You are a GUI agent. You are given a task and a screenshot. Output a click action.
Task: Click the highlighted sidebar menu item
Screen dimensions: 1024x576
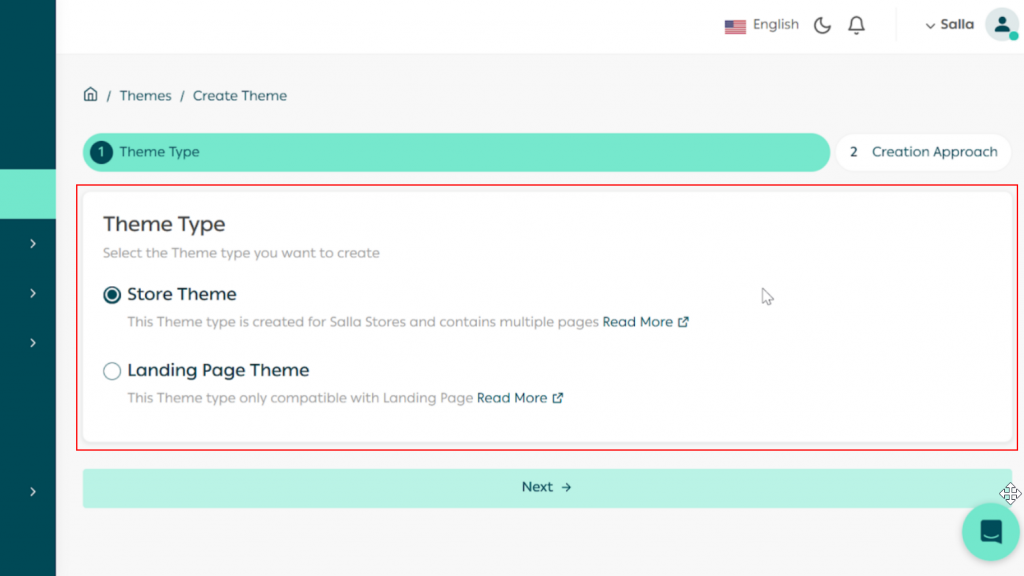(x=28, y=194)
